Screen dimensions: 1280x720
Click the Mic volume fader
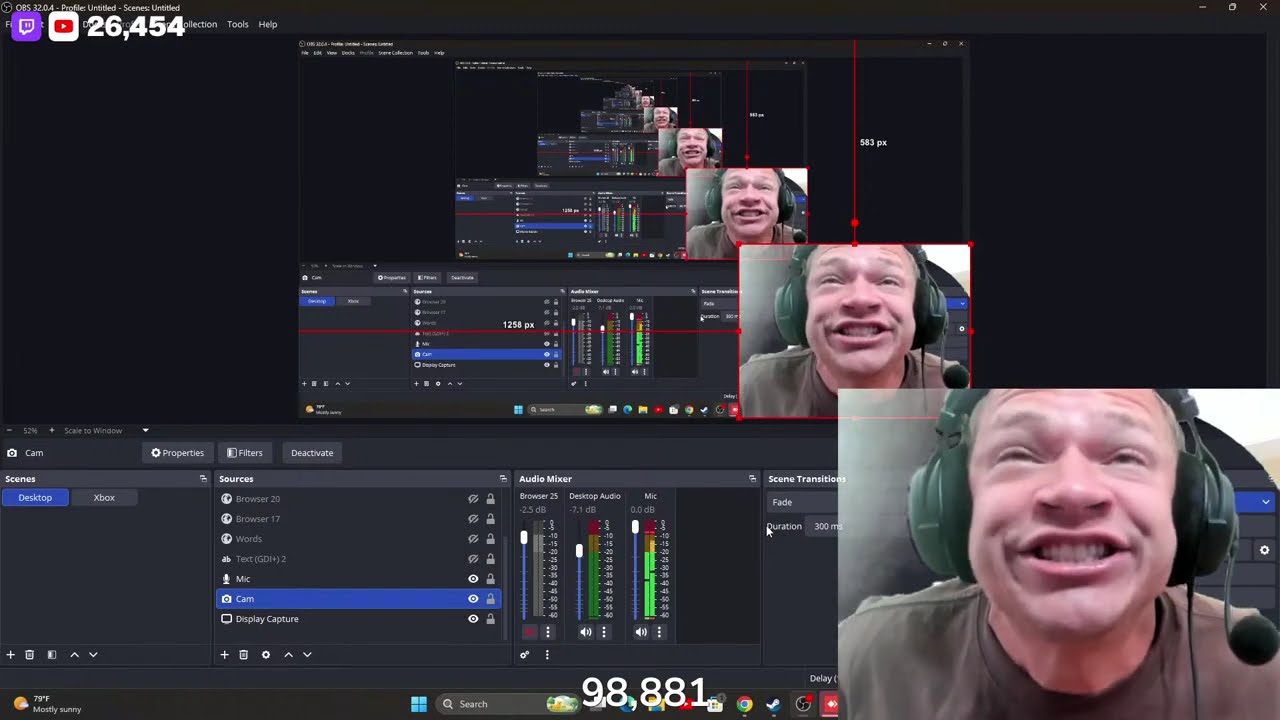pos(636,528)
